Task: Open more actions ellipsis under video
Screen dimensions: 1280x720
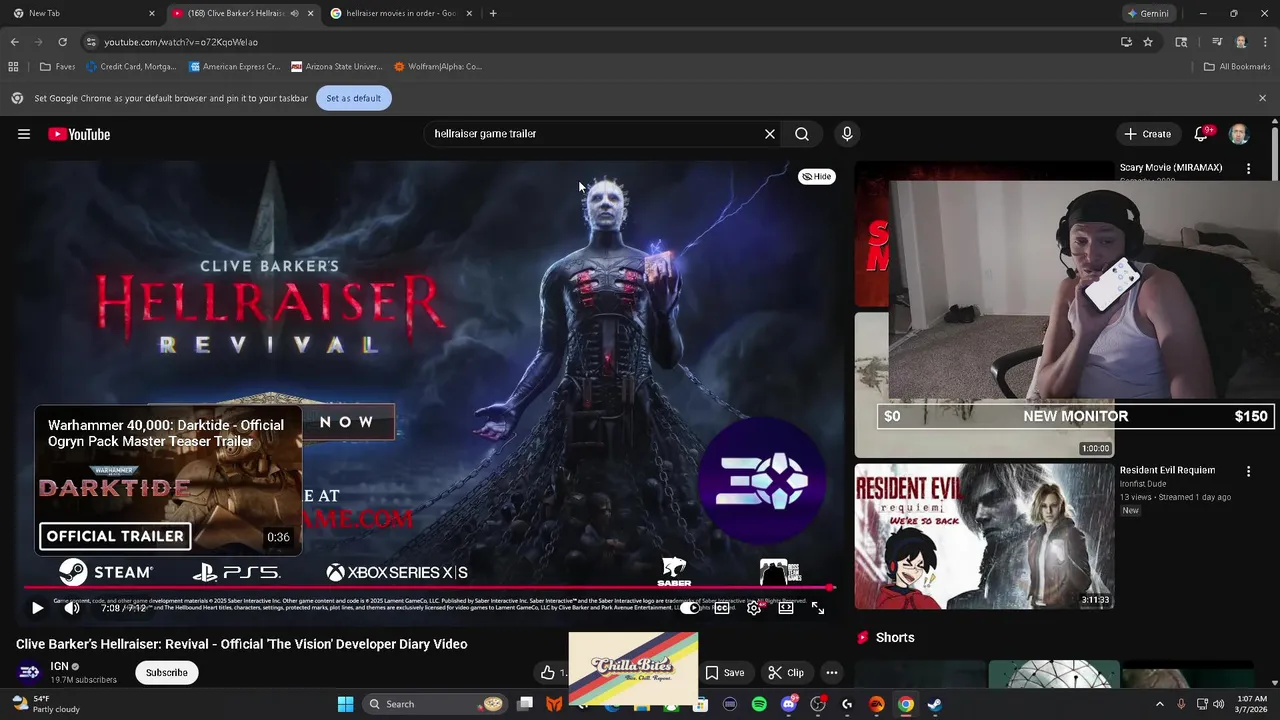Action: coord(832,673)
